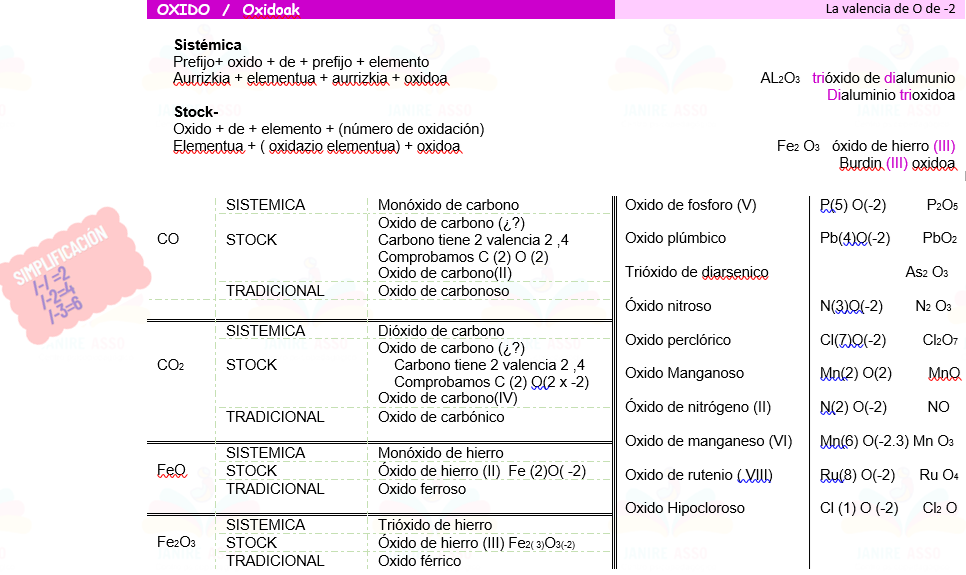
Task: Select the AL2O3 formula example
Action: point(780,78)
